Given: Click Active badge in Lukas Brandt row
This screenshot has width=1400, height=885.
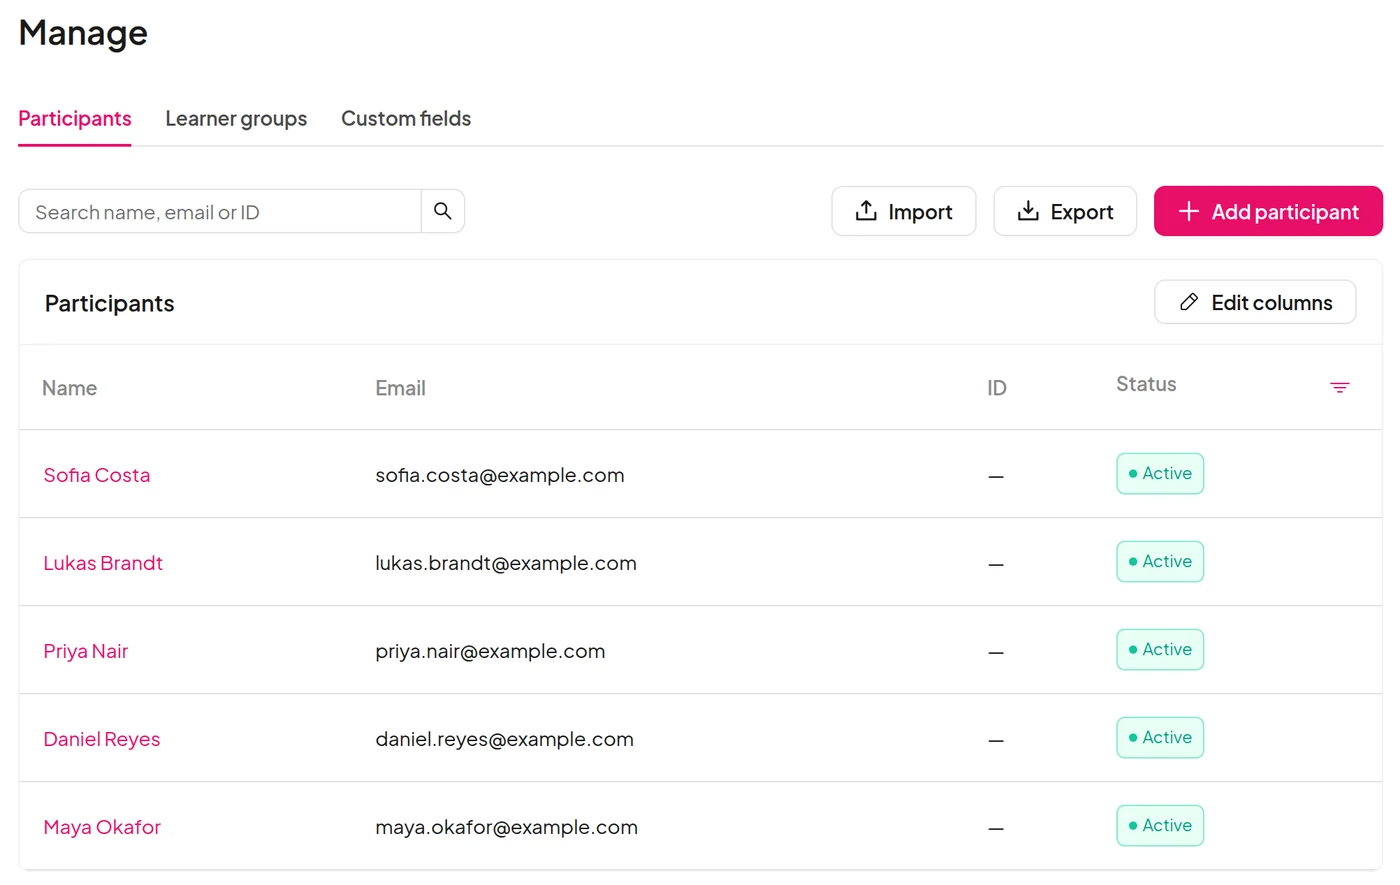Looking at the screenshot, I should click(1160, 561).
